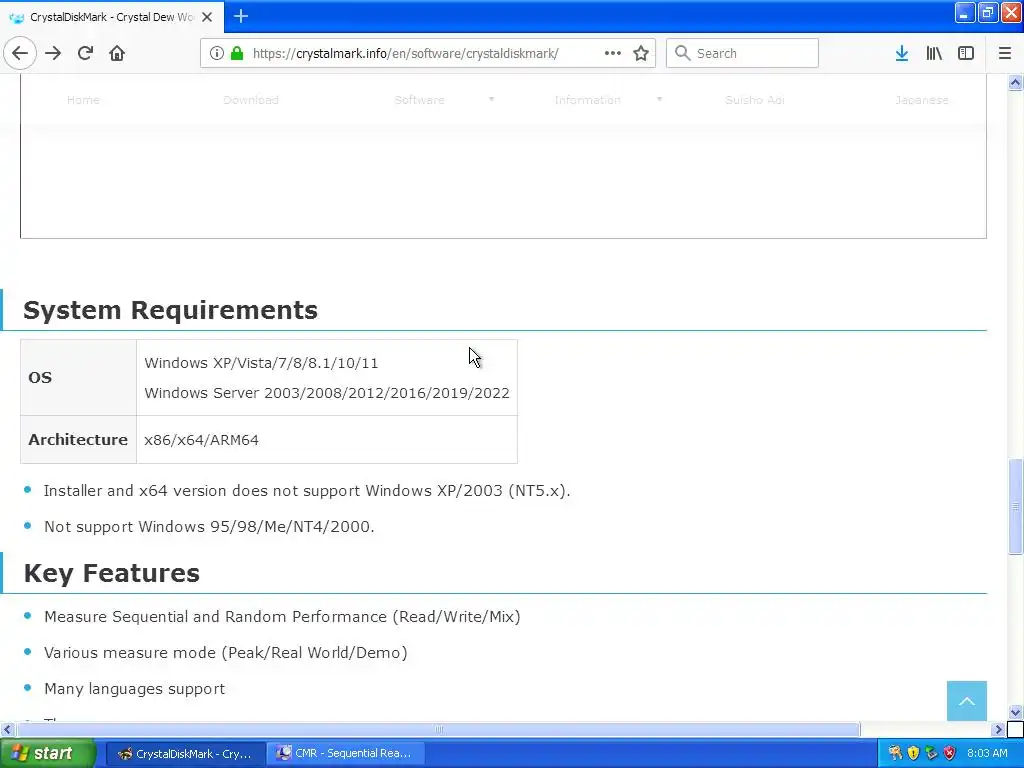
Task: Bookmark this page with the star
Action: click(641, 53)
